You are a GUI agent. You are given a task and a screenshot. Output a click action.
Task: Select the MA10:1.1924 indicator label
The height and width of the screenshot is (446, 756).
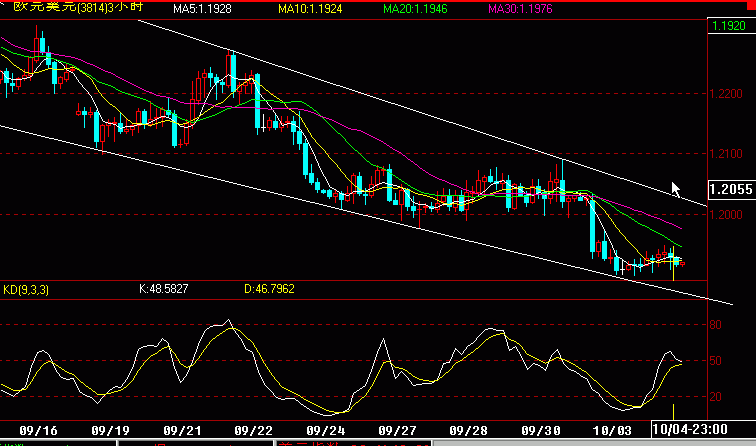[310, 9]
